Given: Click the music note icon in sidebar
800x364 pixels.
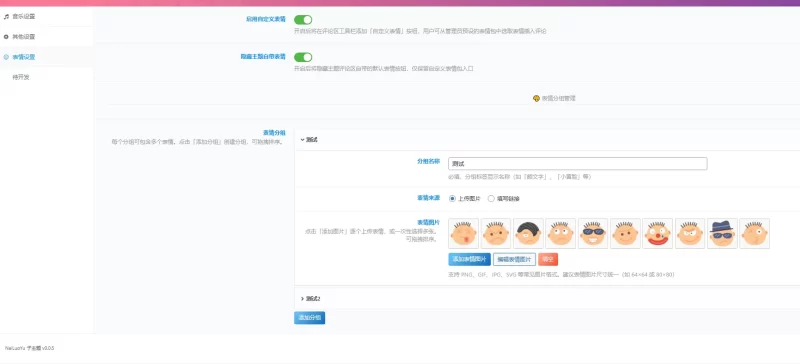Looking at the screenshot, I should pyautogui.click(x=6, y=16).
